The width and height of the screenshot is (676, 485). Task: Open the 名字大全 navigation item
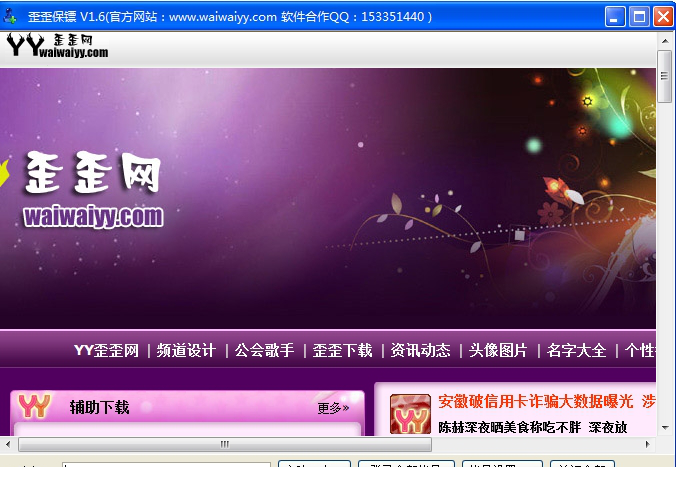[x=576, y=350]
